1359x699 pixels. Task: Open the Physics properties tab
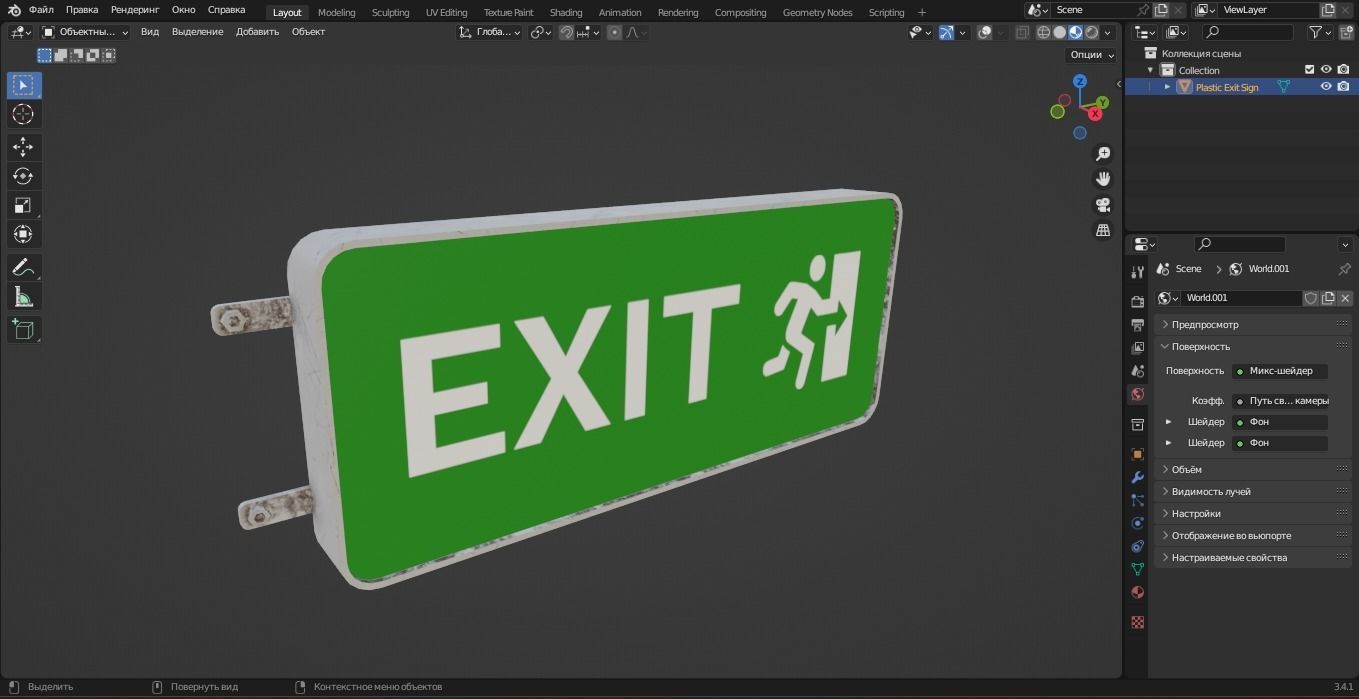click(x=1137, y=523)
